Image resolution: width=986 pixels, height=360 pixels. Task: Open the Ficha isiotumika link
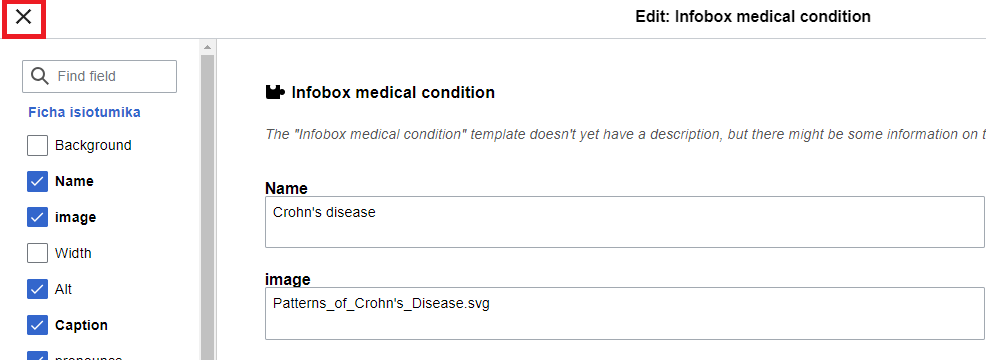(x=84, y=112)
